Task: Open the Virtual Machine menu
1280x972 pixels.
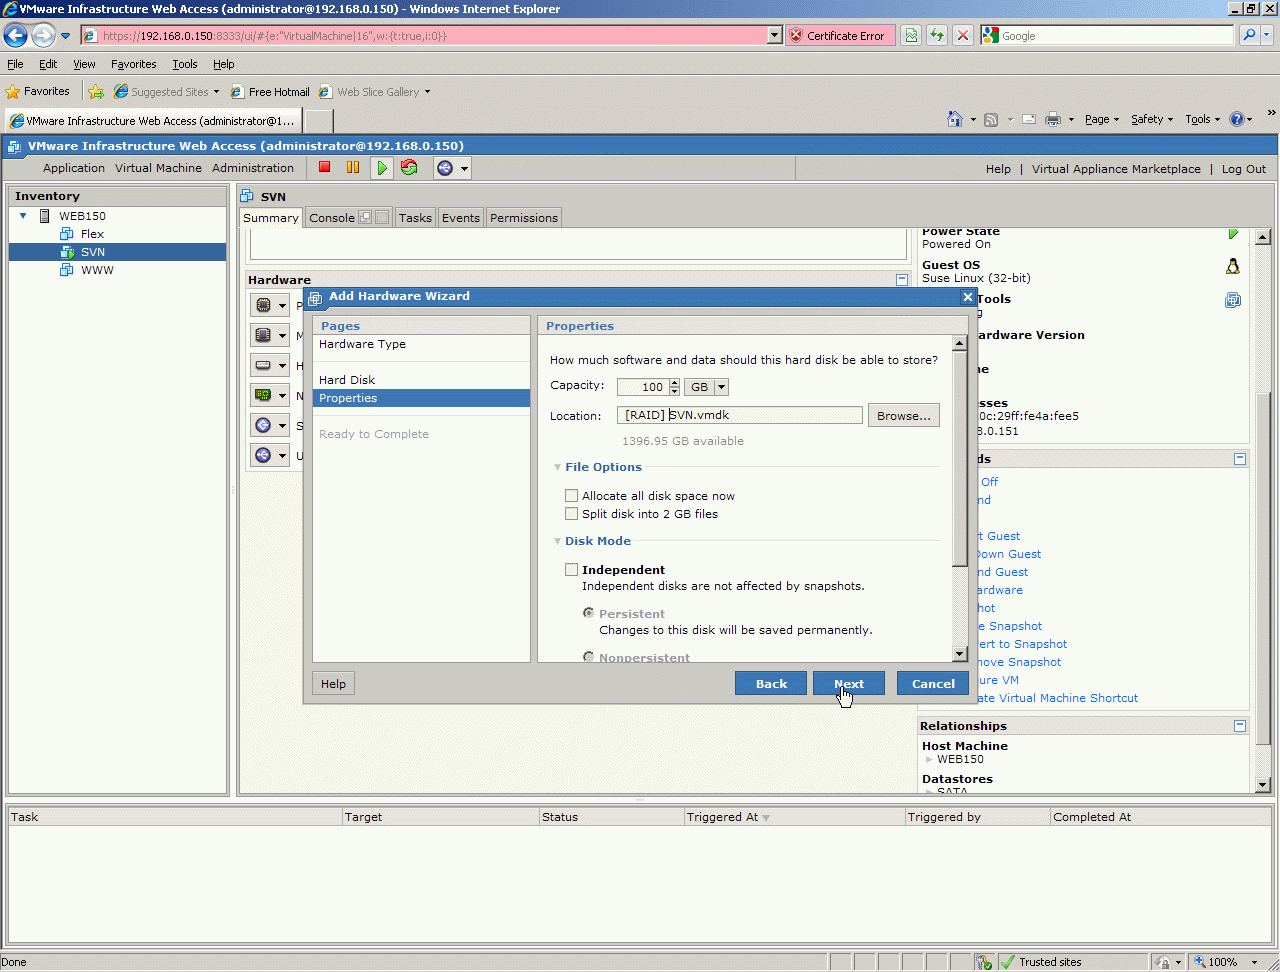Action: 158,168
